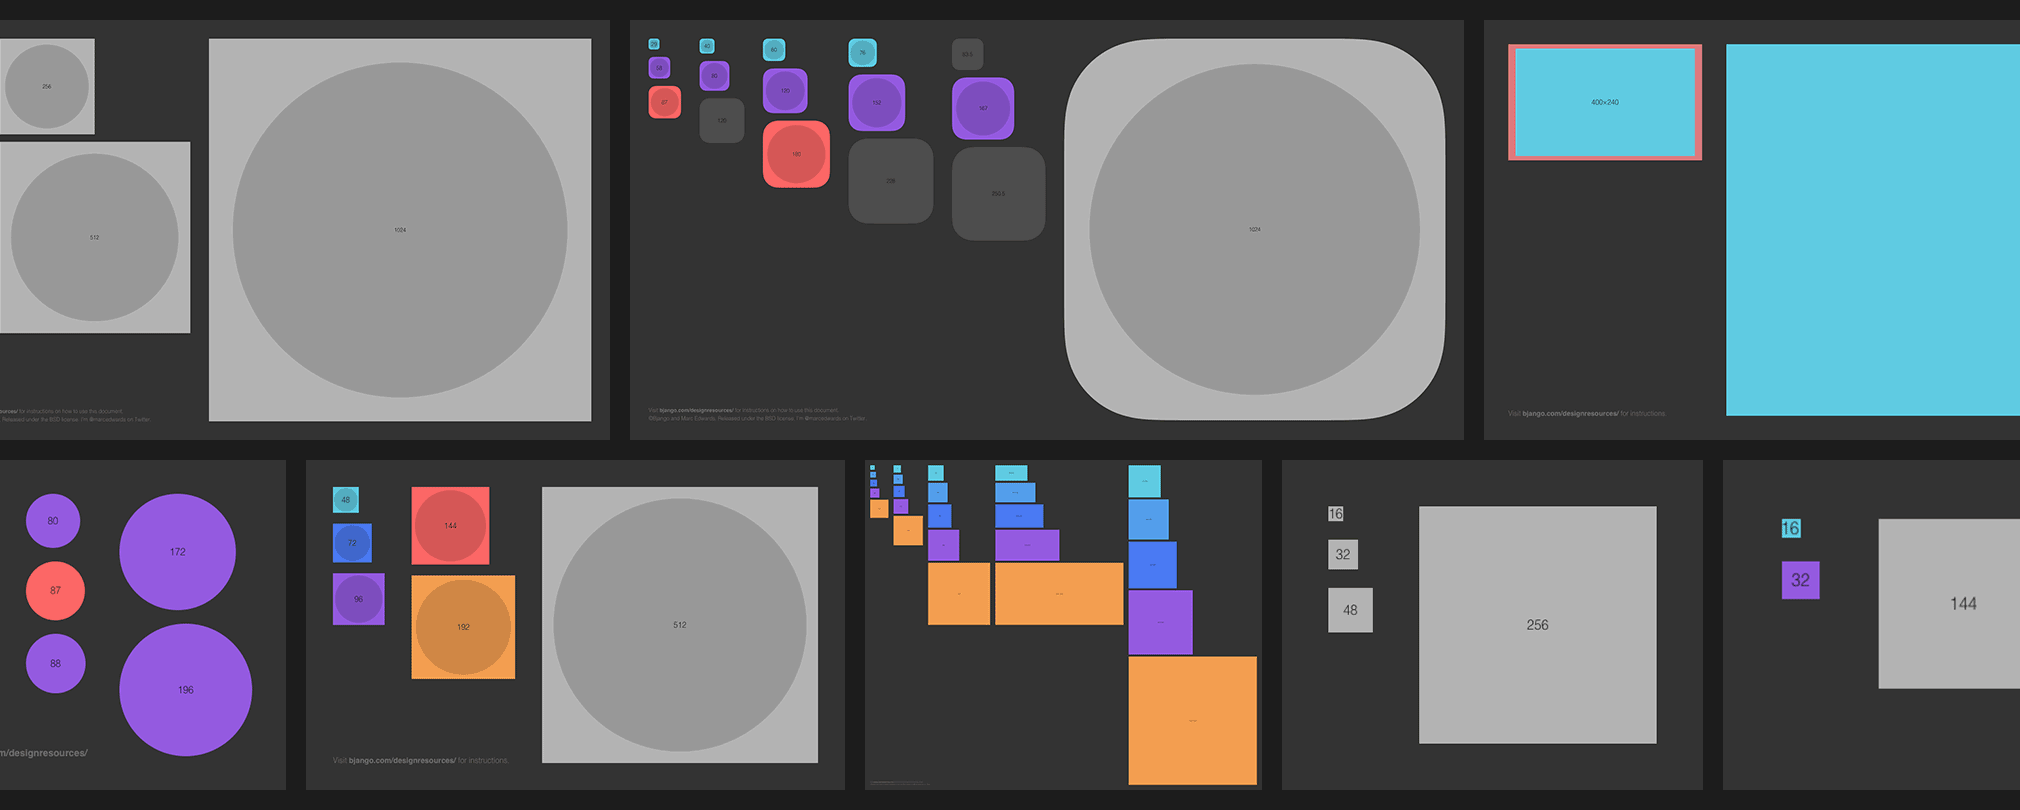This screenshot has height=810, width=2020.
Task: Select the dark gray 120 rounded square
Action: [722, 120]
